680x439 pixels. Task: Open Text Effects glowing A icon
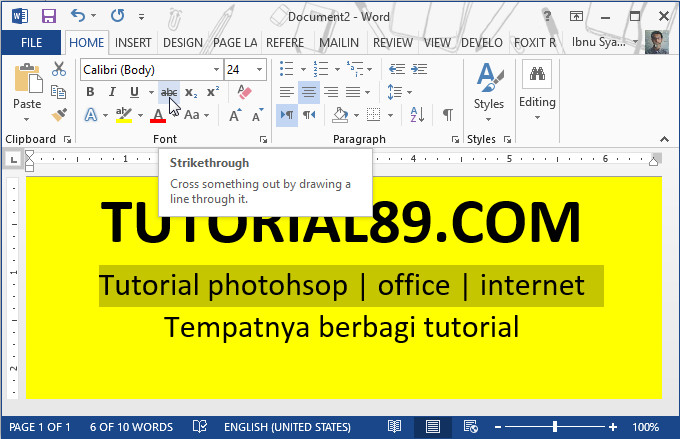point(91,115)
